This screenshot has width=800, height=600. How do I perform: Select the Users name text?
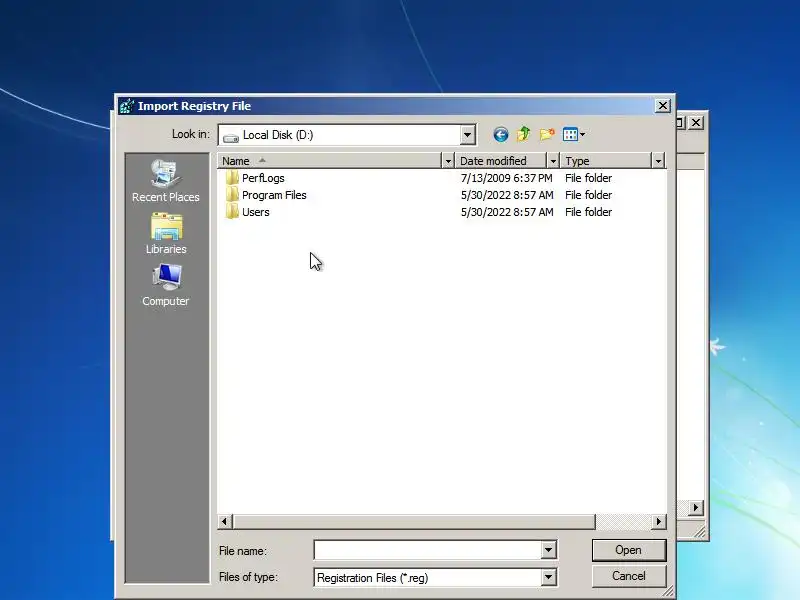(x=256, y=212)
